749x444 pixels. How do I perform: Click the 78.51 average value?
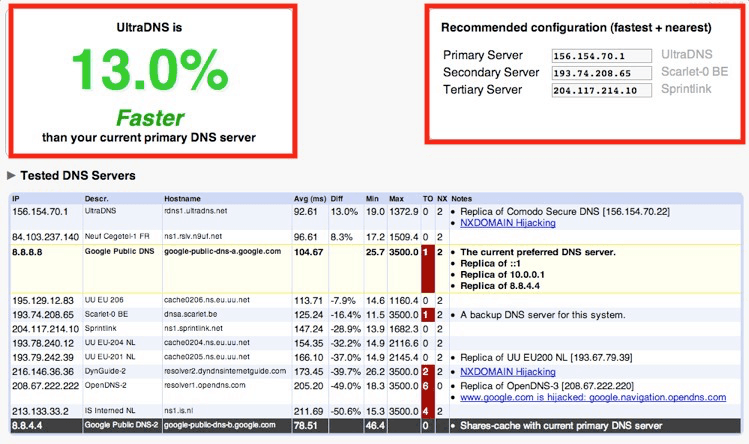[306, 425]
